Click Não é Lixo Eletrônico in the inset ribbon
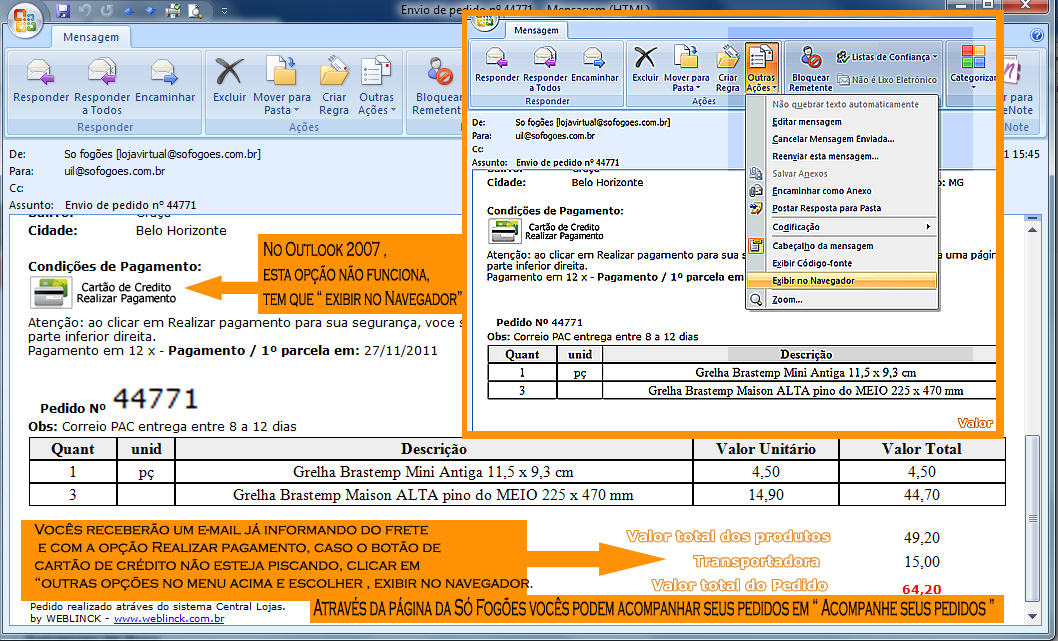The width and height of the screenshot is (1058, 641). [887, 80]
